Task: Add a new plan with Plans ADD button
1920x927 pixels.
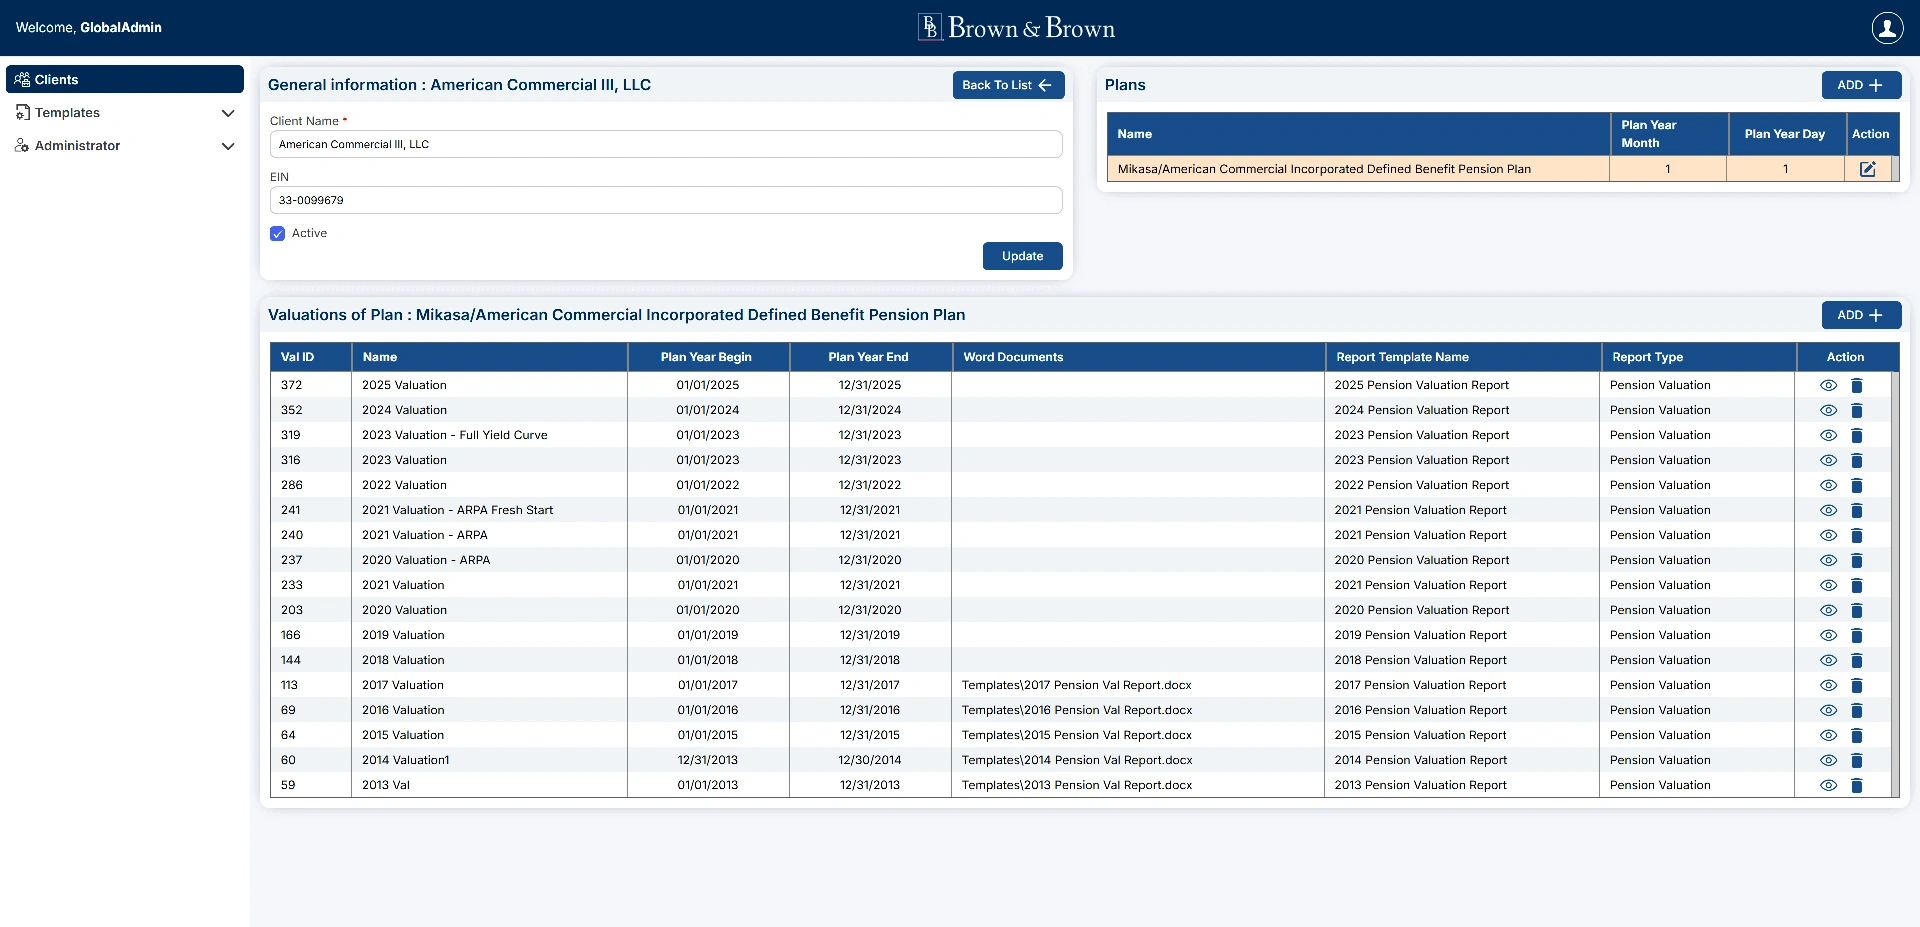Action: (x=1860, y=86)
